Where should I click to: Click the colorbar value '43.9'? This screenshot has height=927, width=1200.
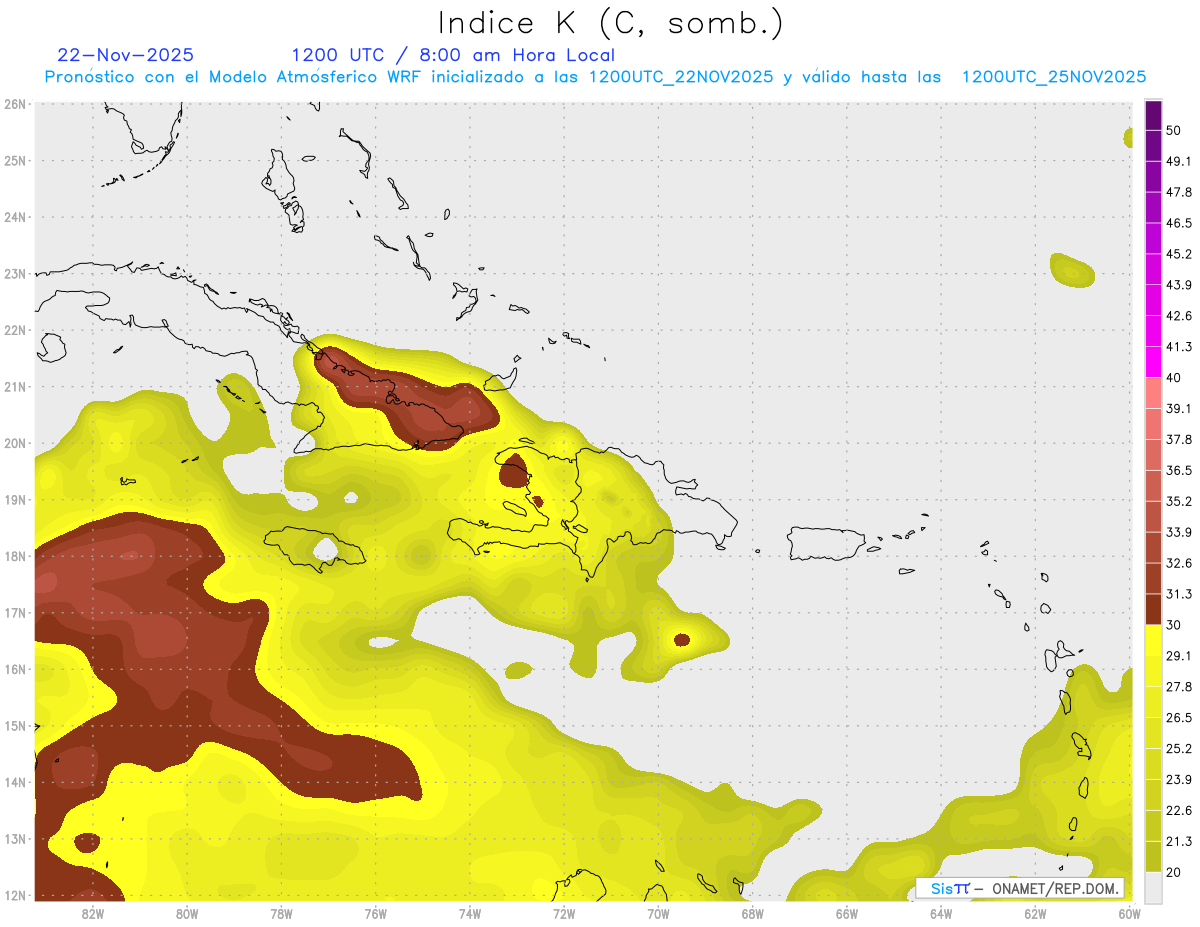click(x=1179, y=285)
